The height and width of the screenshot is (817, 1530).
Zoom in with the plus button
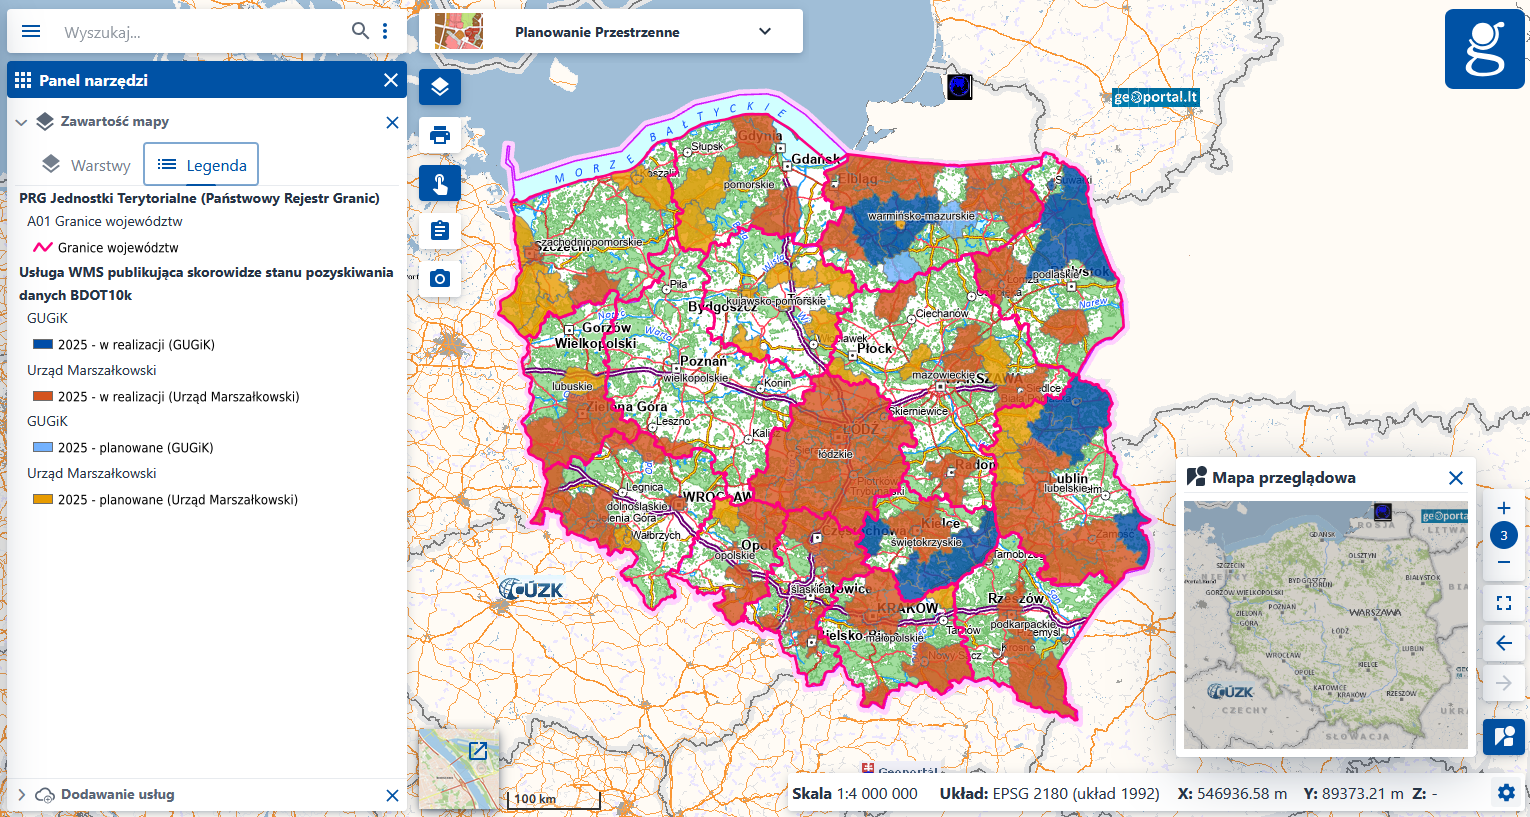pyautogui.click(x=1503, y=508)
